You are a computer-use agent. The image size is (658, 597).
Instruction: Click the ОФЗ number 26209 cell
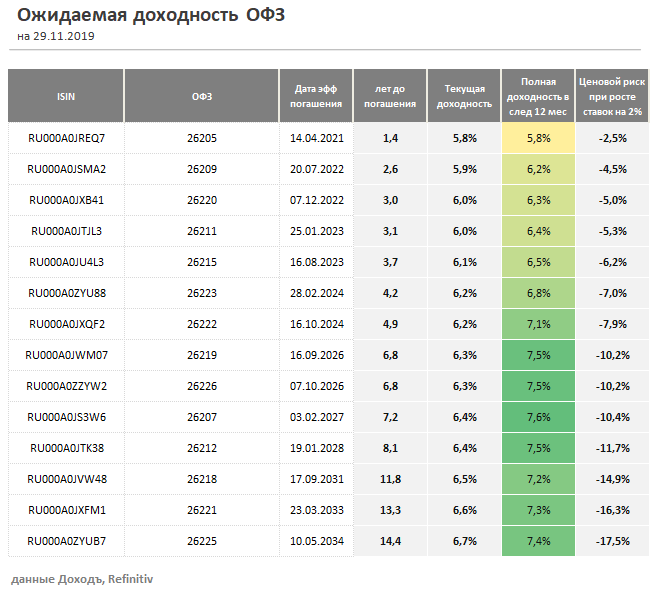point(201,169)
